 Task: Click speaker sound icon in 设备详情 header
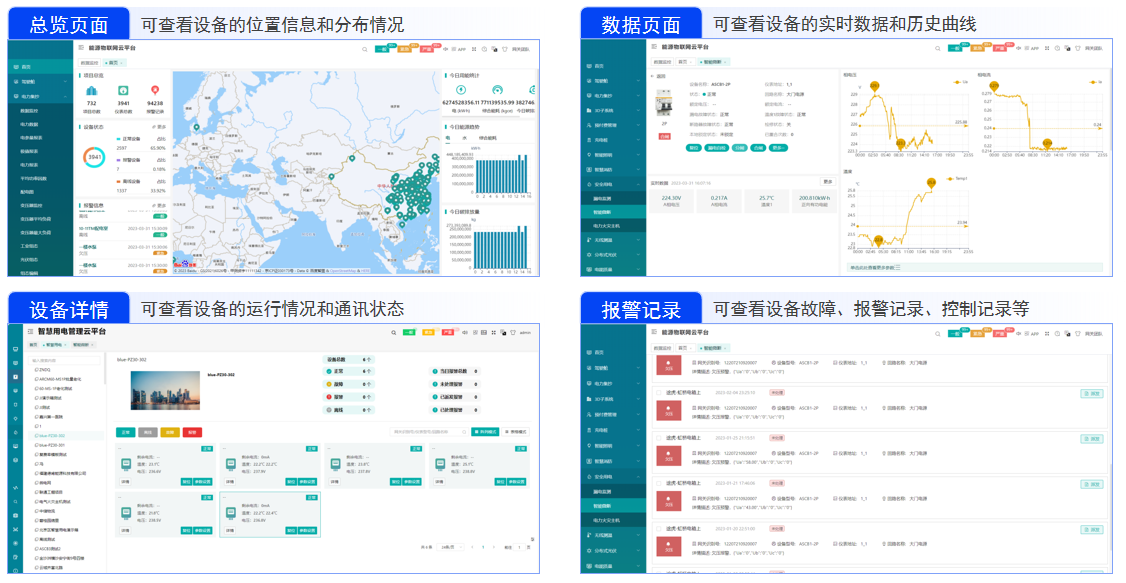tap(465, 332)
